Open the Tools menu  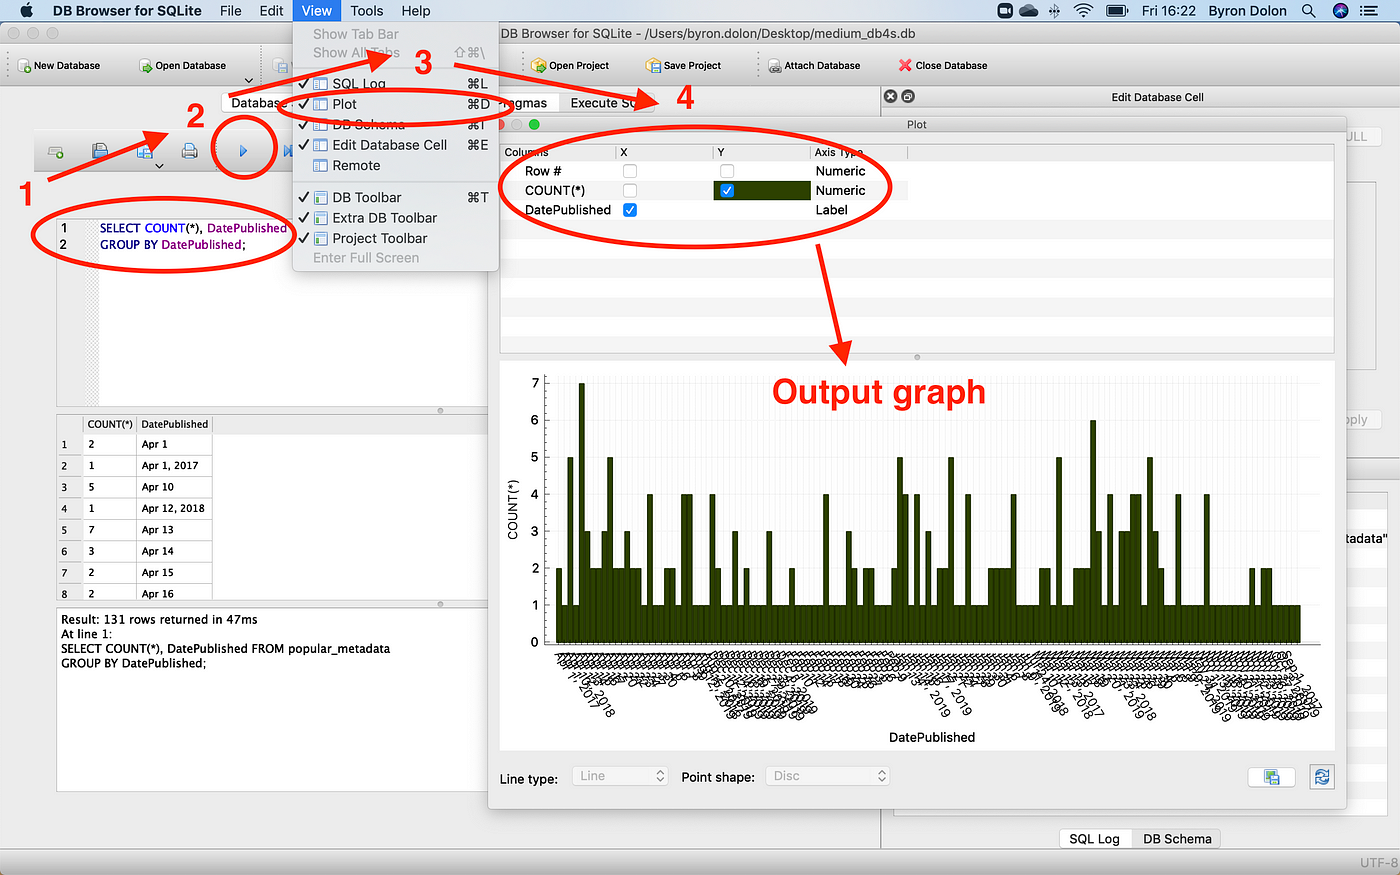[367, 11]
